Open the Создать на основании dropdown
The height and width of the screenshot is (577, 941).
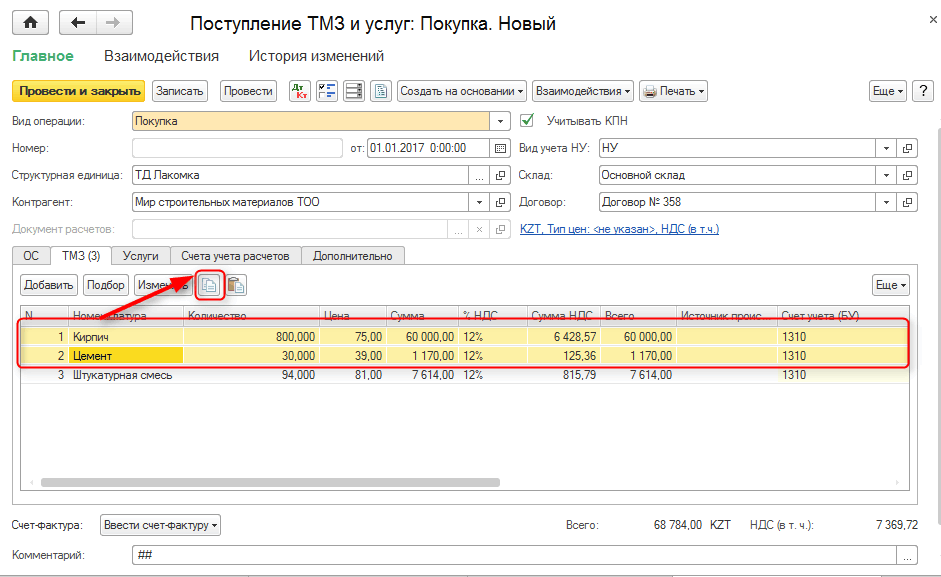point(462,91)
